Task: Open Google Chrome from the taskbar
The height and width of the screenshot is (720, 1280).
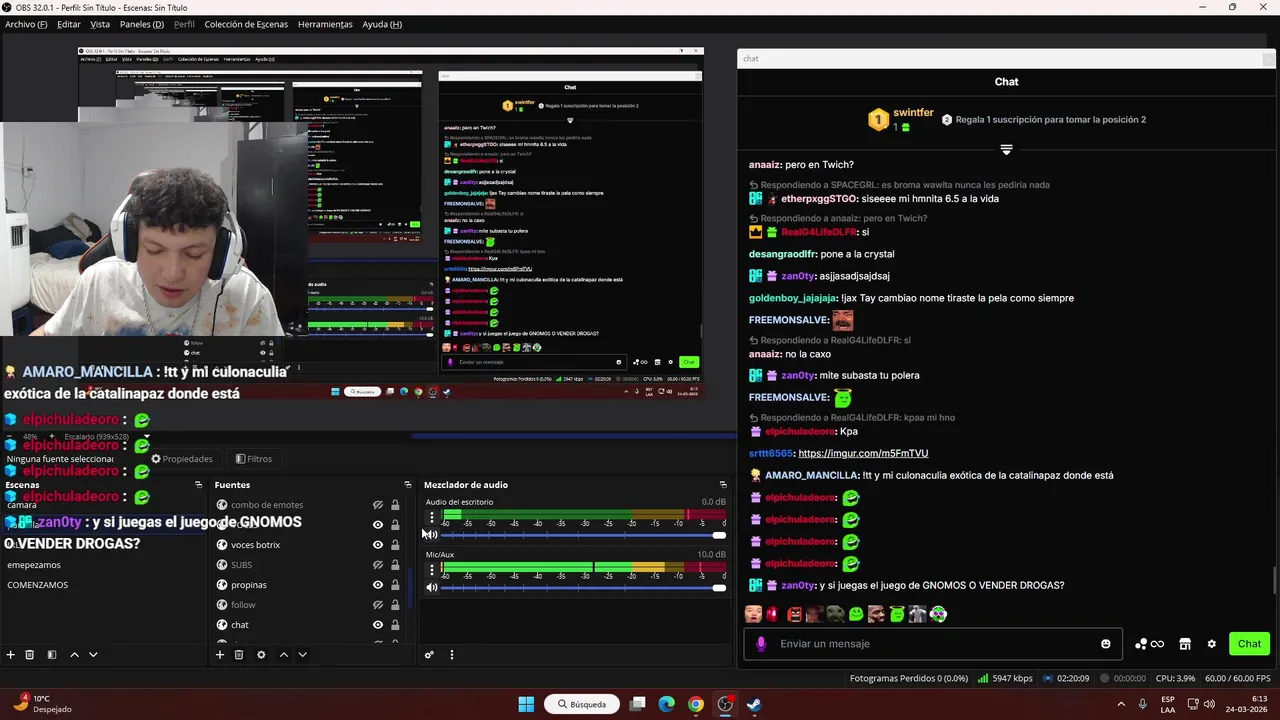Action: click(x=696, y=704)
